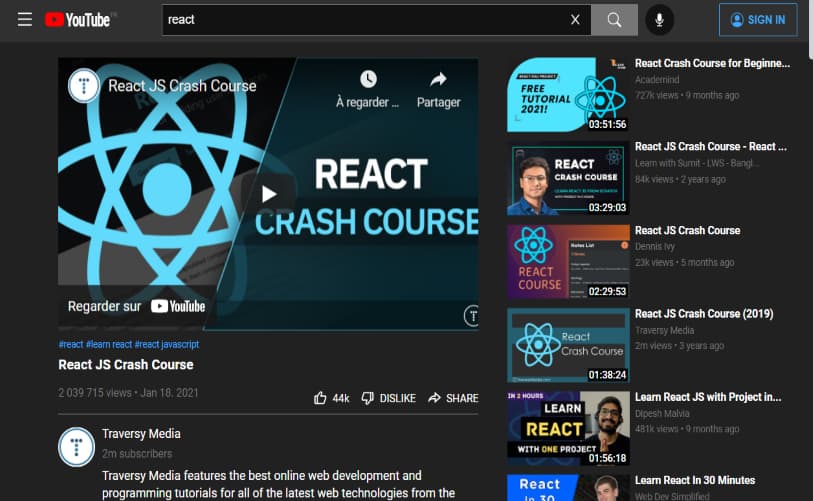
Task: Open the #react hashtag
Action: tap(71, 344)
